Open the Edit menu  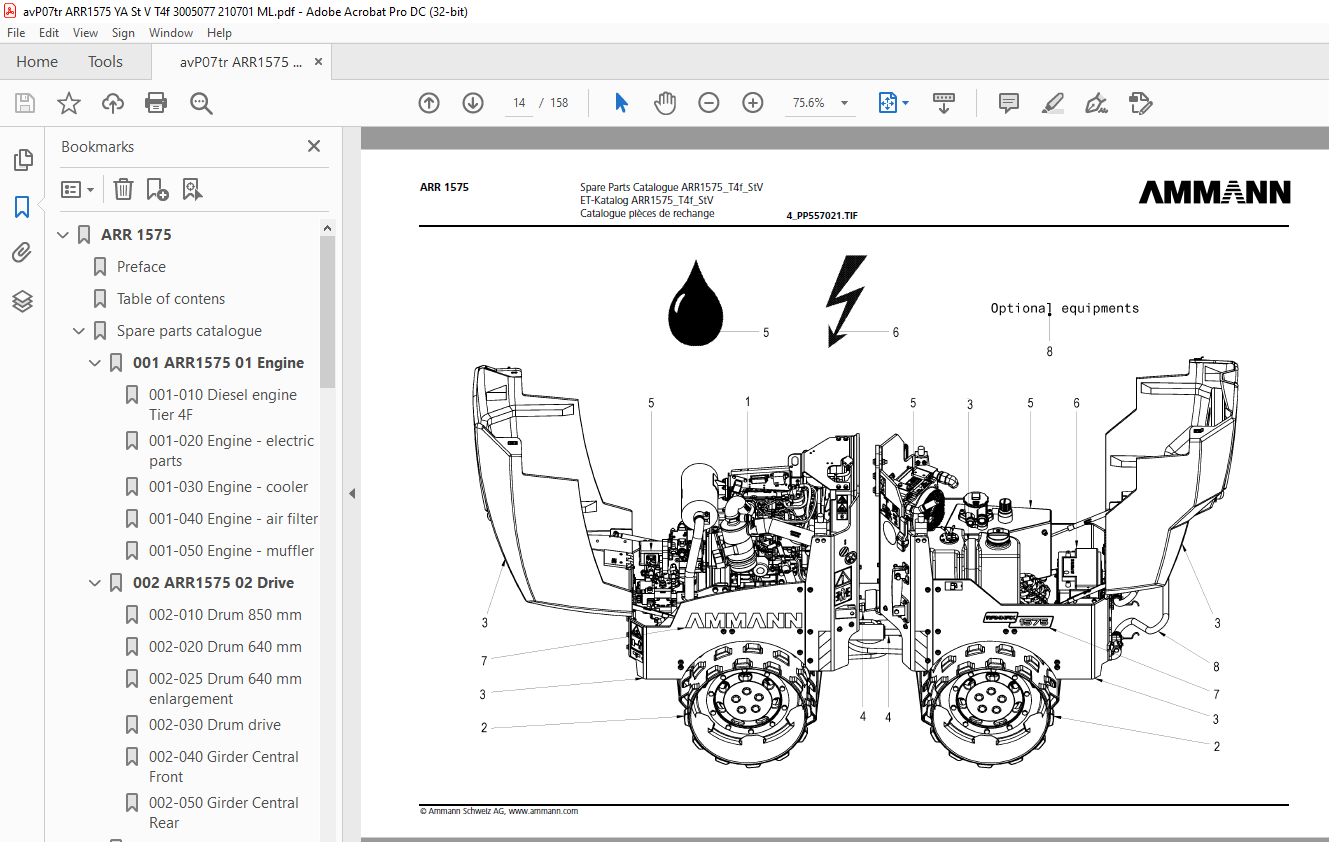[x=49, y=33]
